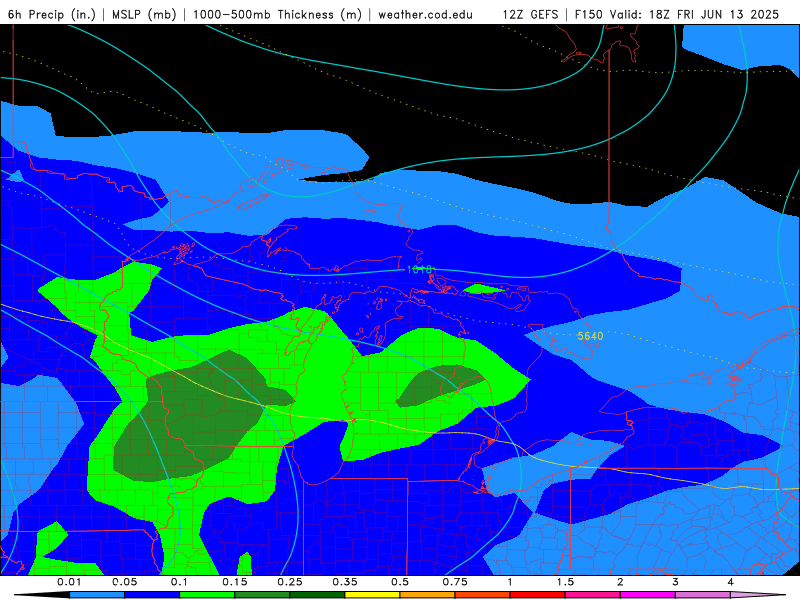Click the "F150 Valid: 18Z FRI JUN 13 2025" text
This screenshot has height=600, width=800.
(x=677, y=14)
